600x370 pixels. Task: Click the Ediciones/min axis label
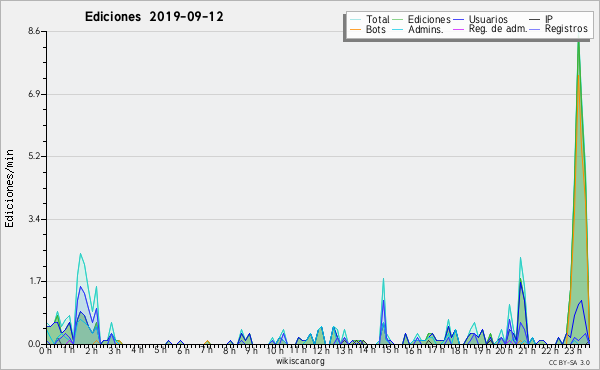pos(9,188)
